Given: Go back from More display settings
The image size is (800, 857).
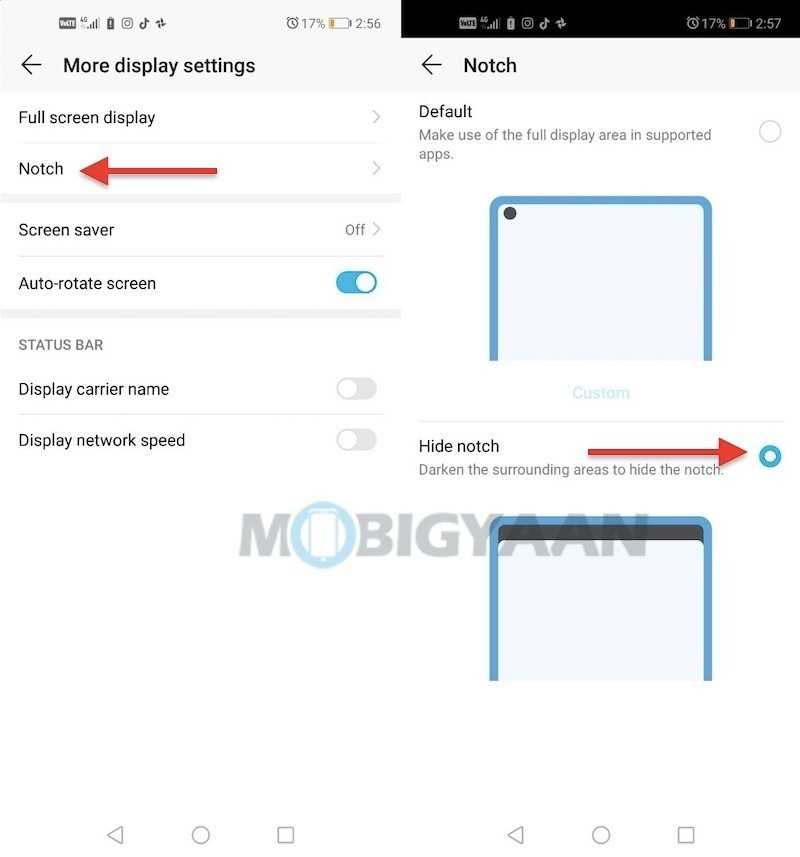Looking at the screenshot, I should point(31,65).
